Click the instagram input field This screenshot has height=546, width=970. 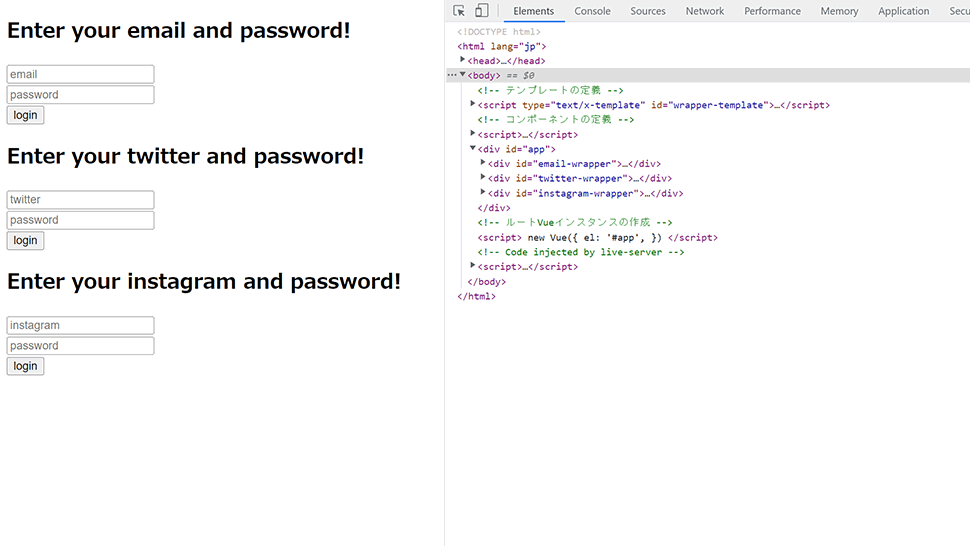click(80, 325)
